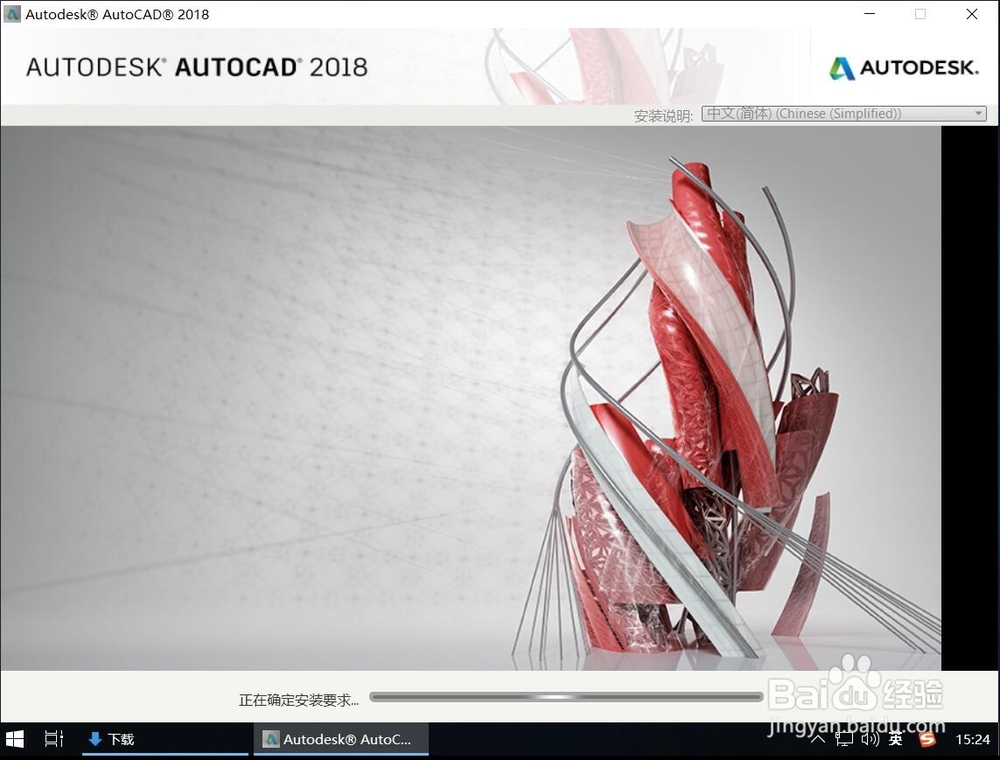Switch to the Autodesk AutoCAD taskbar window
This screenshot has height=760, width=1000.
[340, 739]
